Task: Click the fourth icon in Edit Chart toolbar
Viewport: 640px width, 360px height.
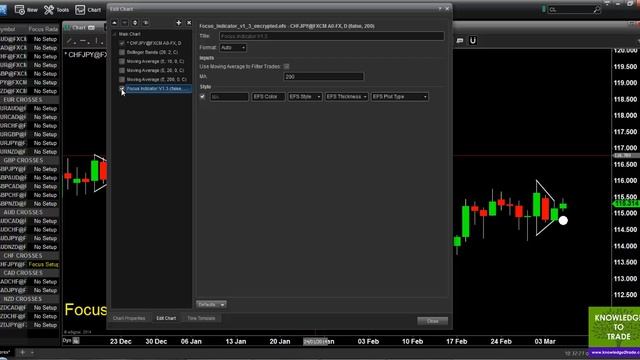Action: coord(146,23)
